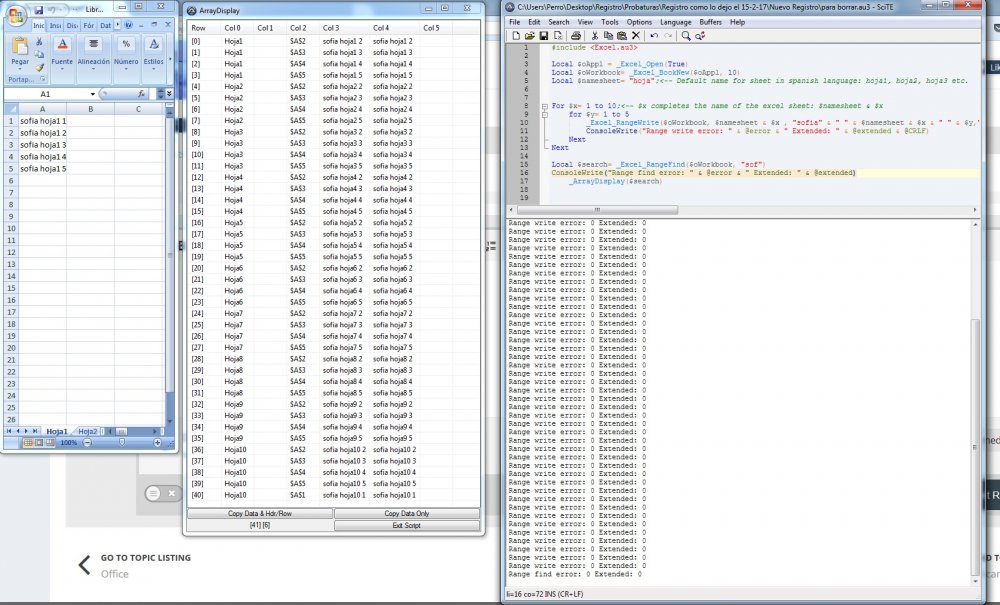Open a file with SciTE's Open icon
Screen dimensions: 1000x605
click(529, 35)
